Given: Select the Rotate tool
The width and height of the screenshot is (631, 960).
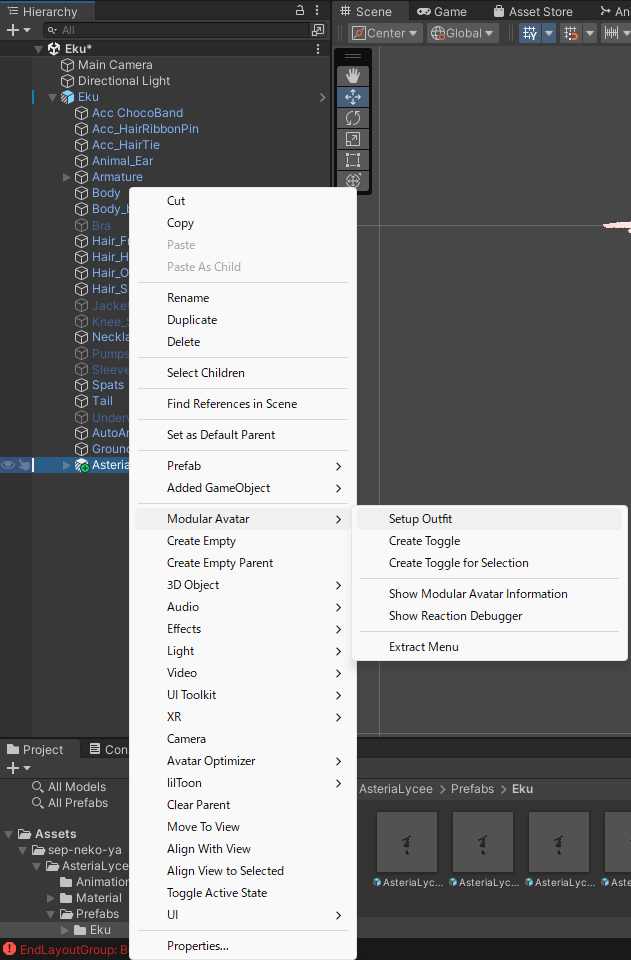Looking at the screenshot, I should point(352,118).
